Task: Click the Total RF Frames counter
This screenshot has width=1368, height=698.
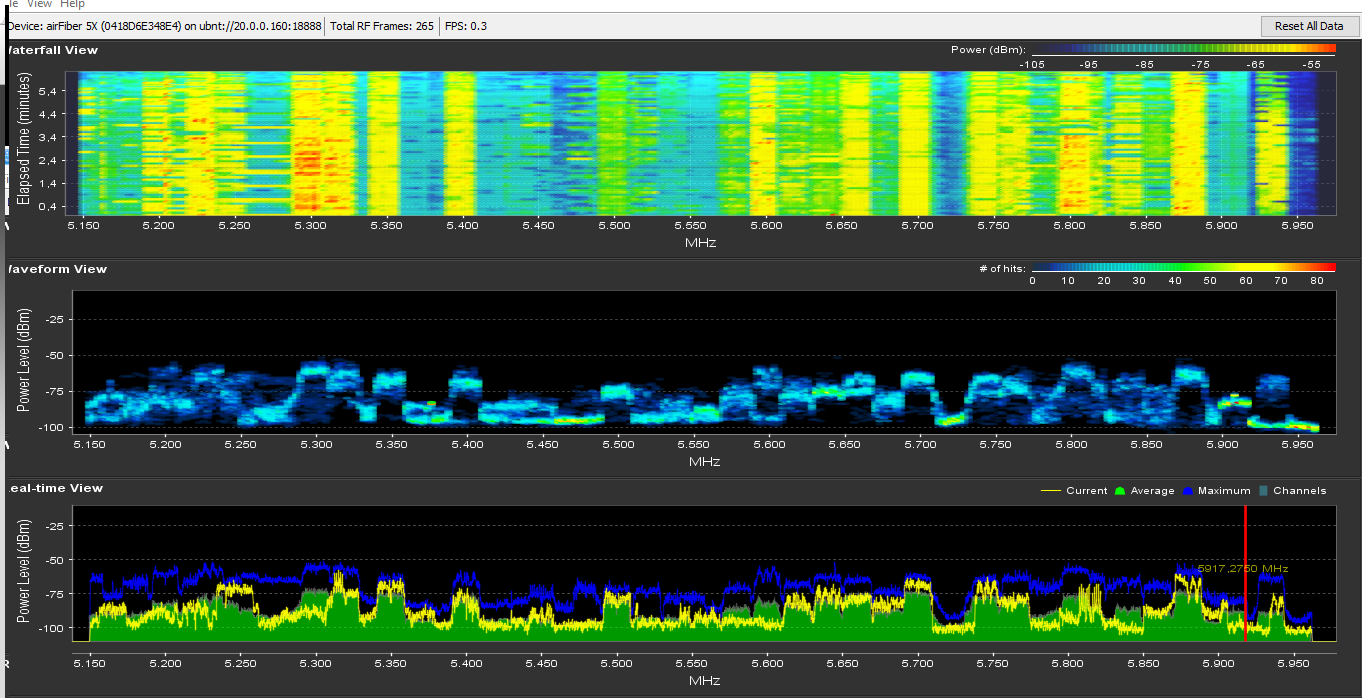Action: tap(382, 26)
